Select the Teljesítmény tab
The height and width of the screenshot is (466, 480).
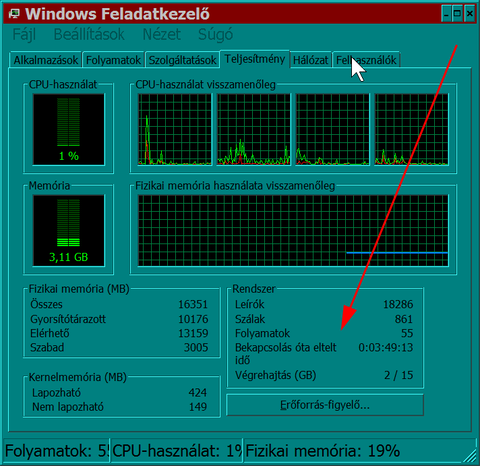point(255,59)
